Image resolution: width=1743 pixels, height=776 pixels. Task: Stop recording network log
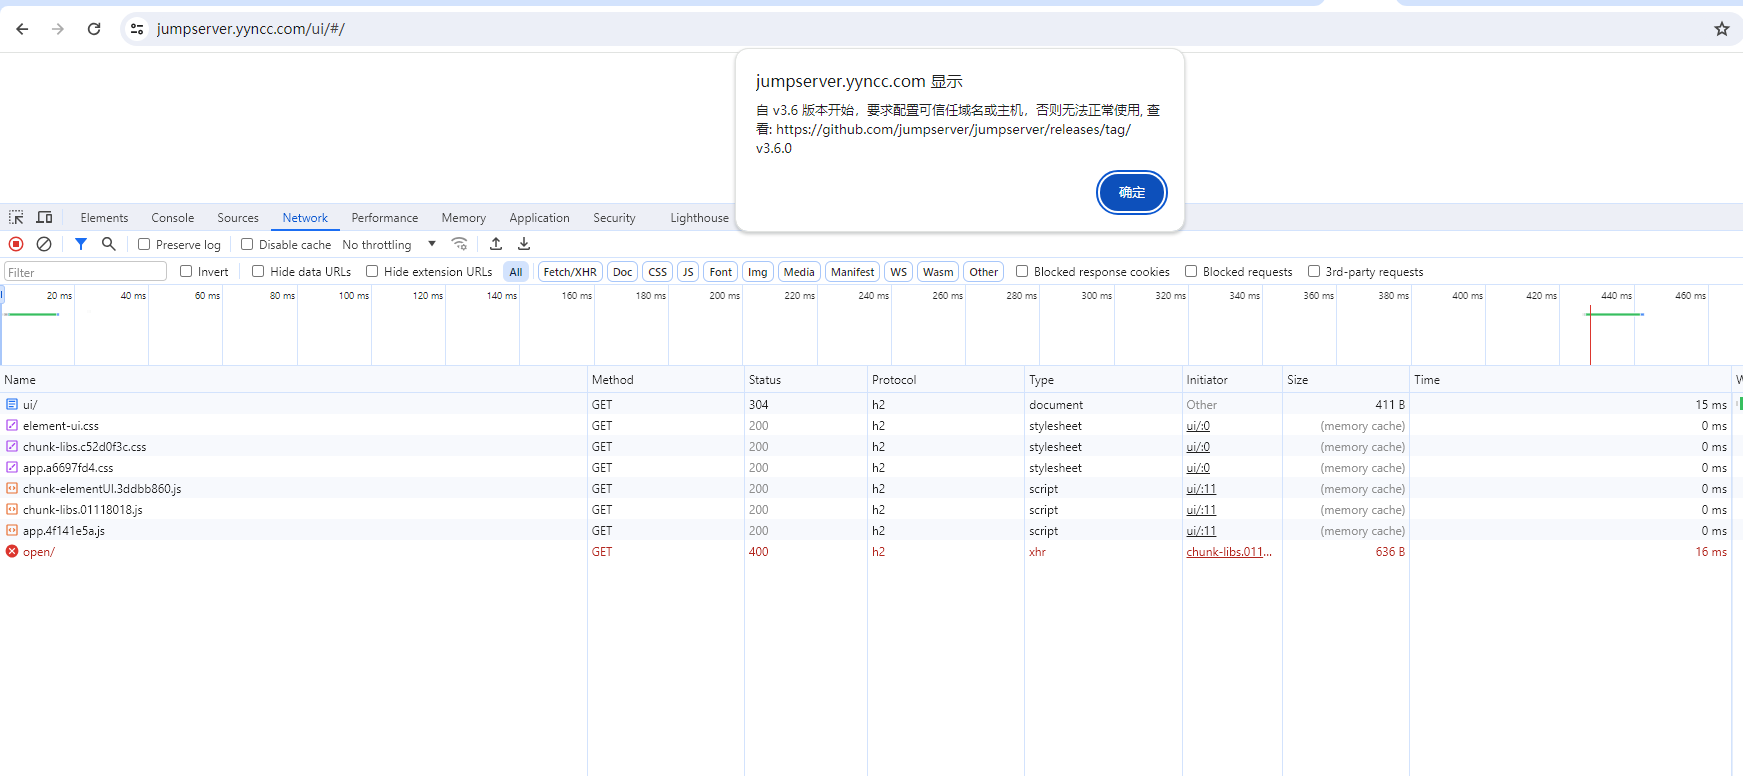tap(16, 244)
